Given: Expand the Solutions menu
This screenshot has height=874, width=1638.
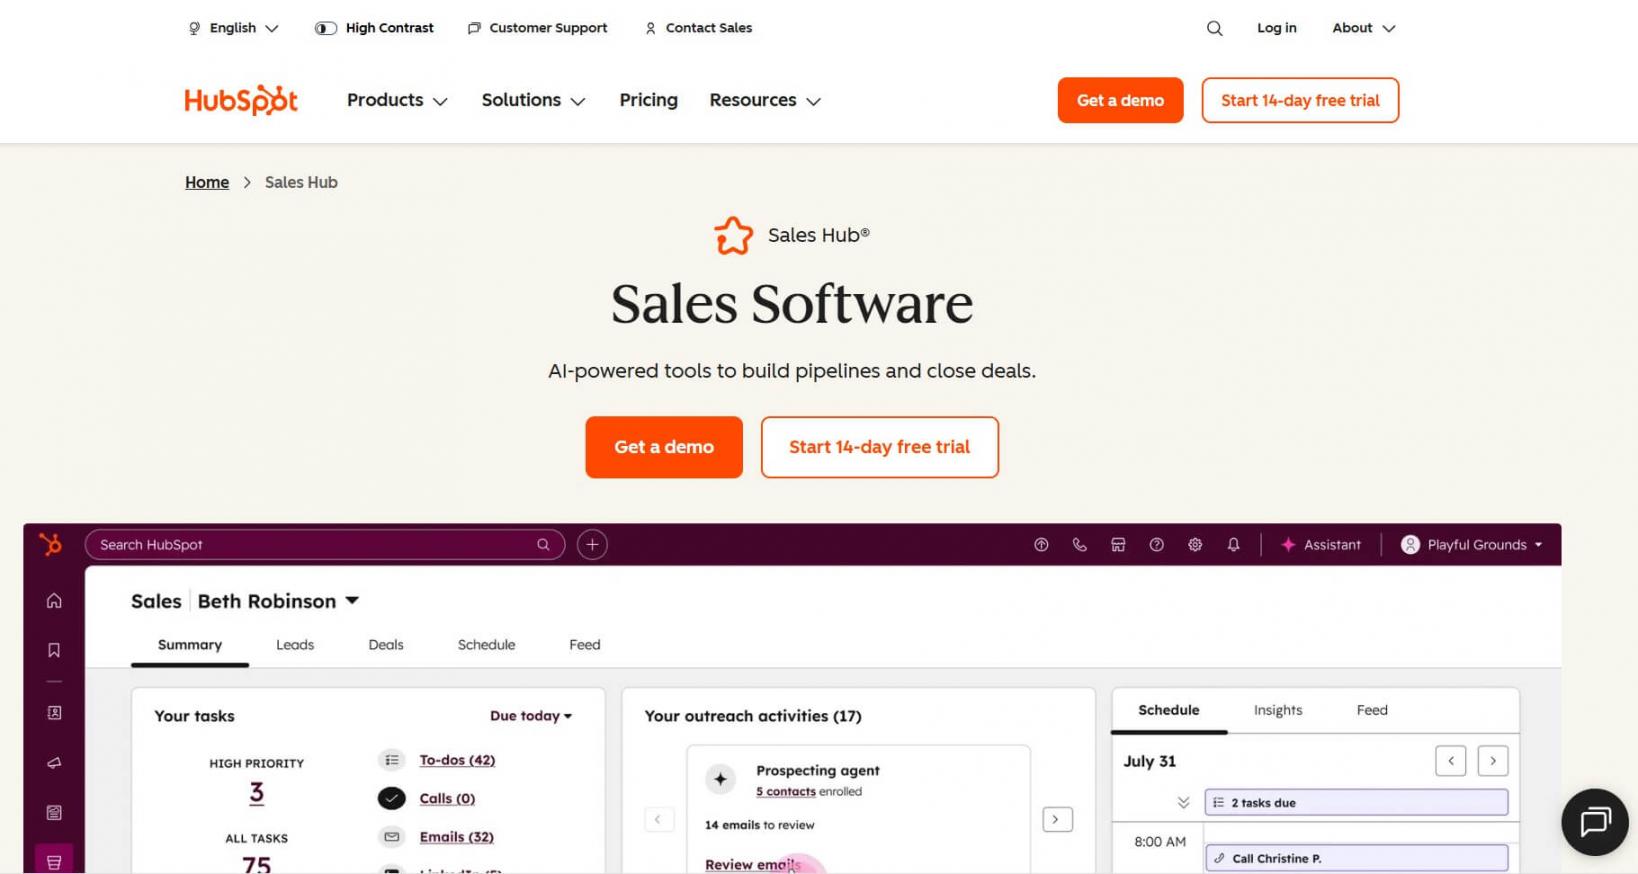Looking at the screenshot, I should 533,100.
